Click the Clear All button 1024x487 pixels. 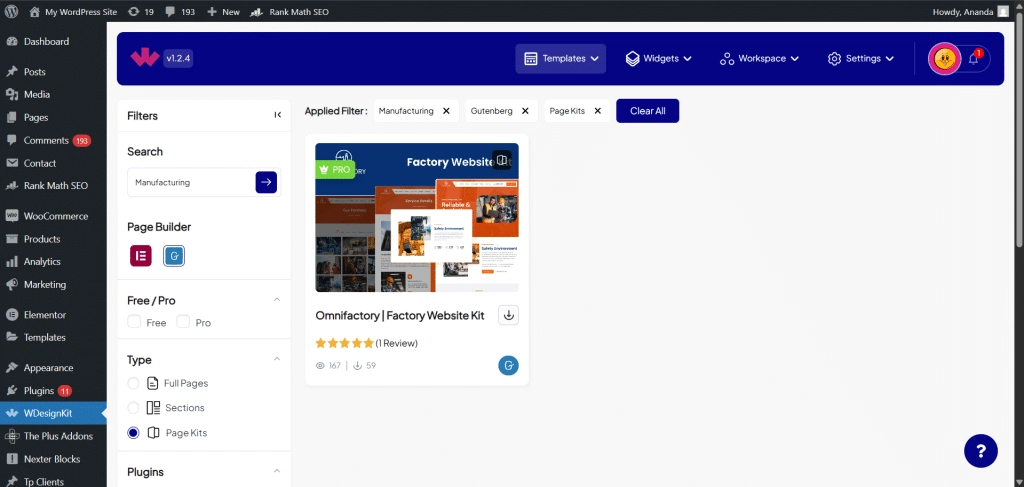pos(648,111)
